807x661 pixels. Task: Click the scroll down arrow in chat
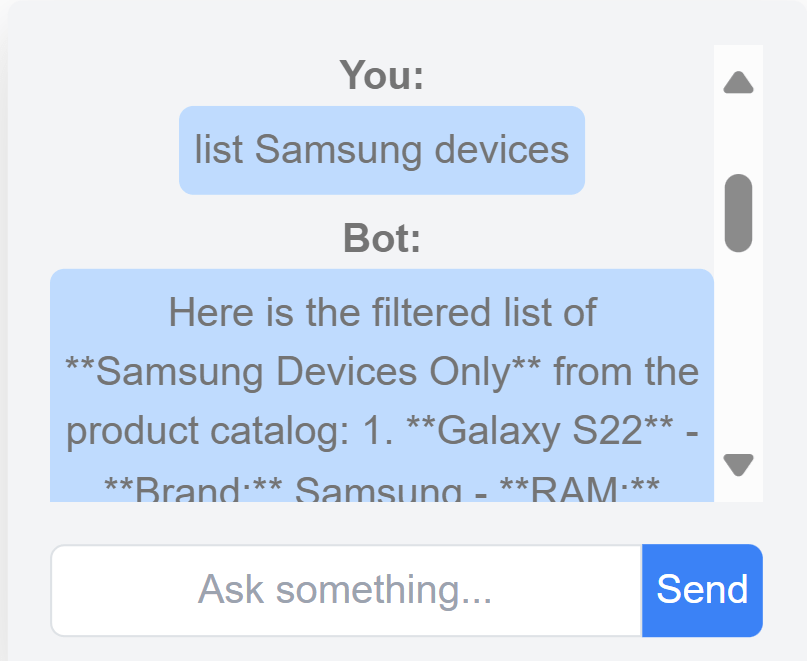[x=738, y=464]
